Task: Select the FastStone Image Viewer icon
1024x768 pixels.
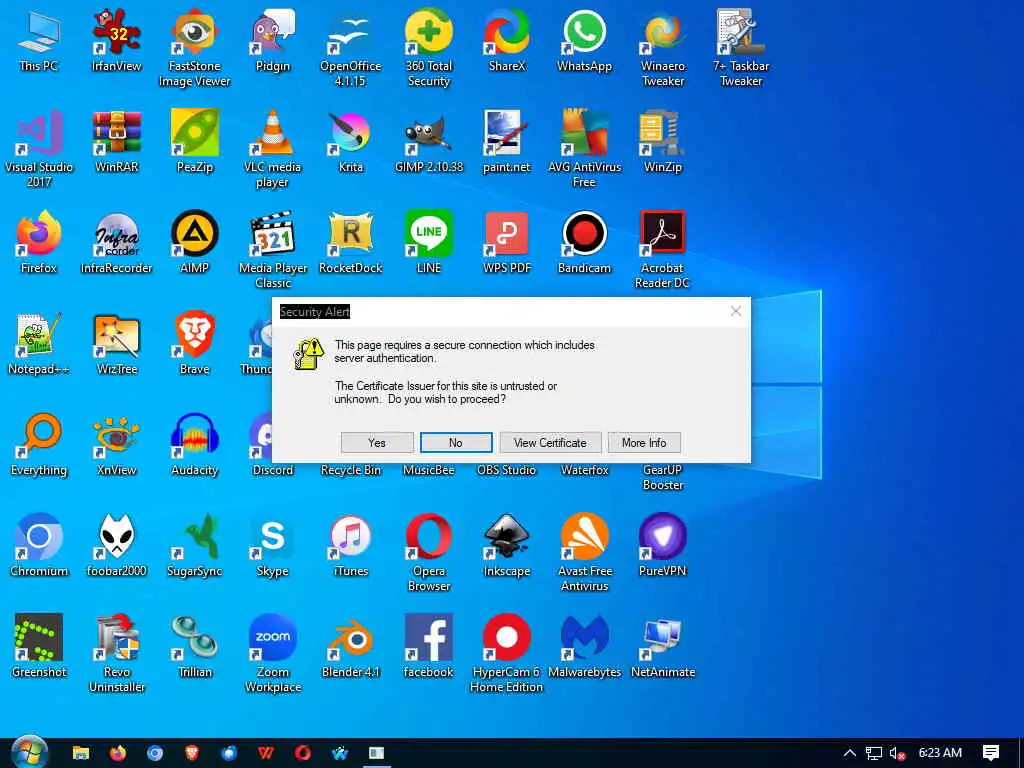Action: [x=195, y=48]
